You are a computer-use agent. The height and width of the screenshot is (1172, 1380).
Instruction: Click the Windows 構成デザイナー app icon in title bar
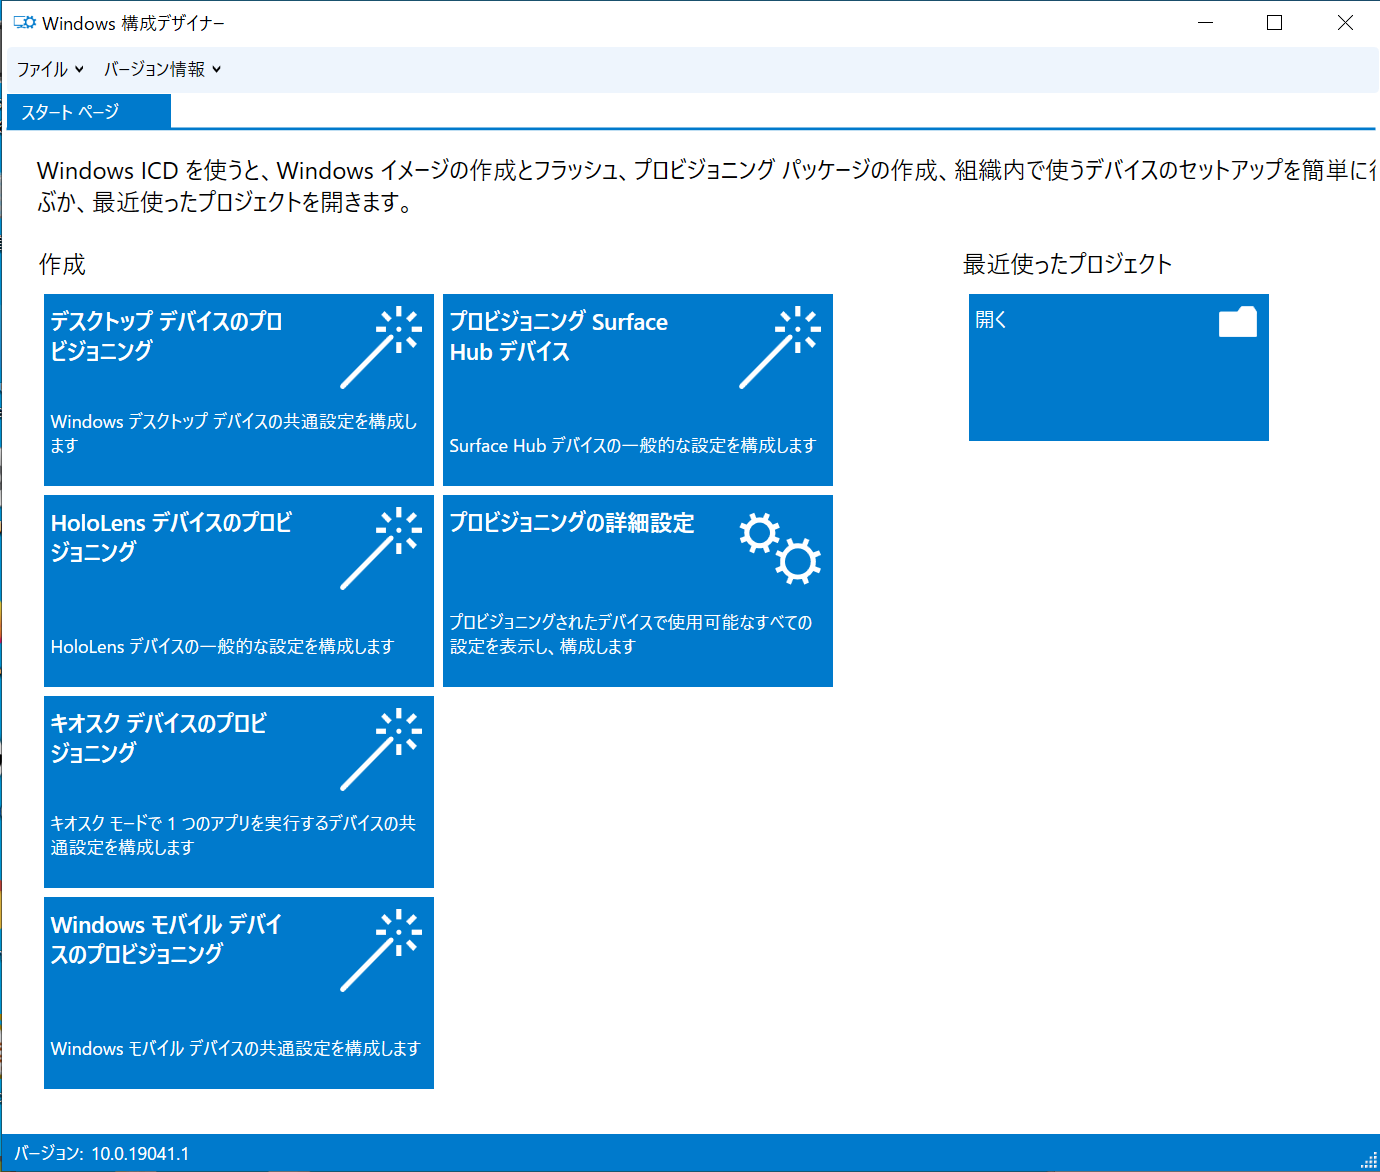tap(24, 23)
